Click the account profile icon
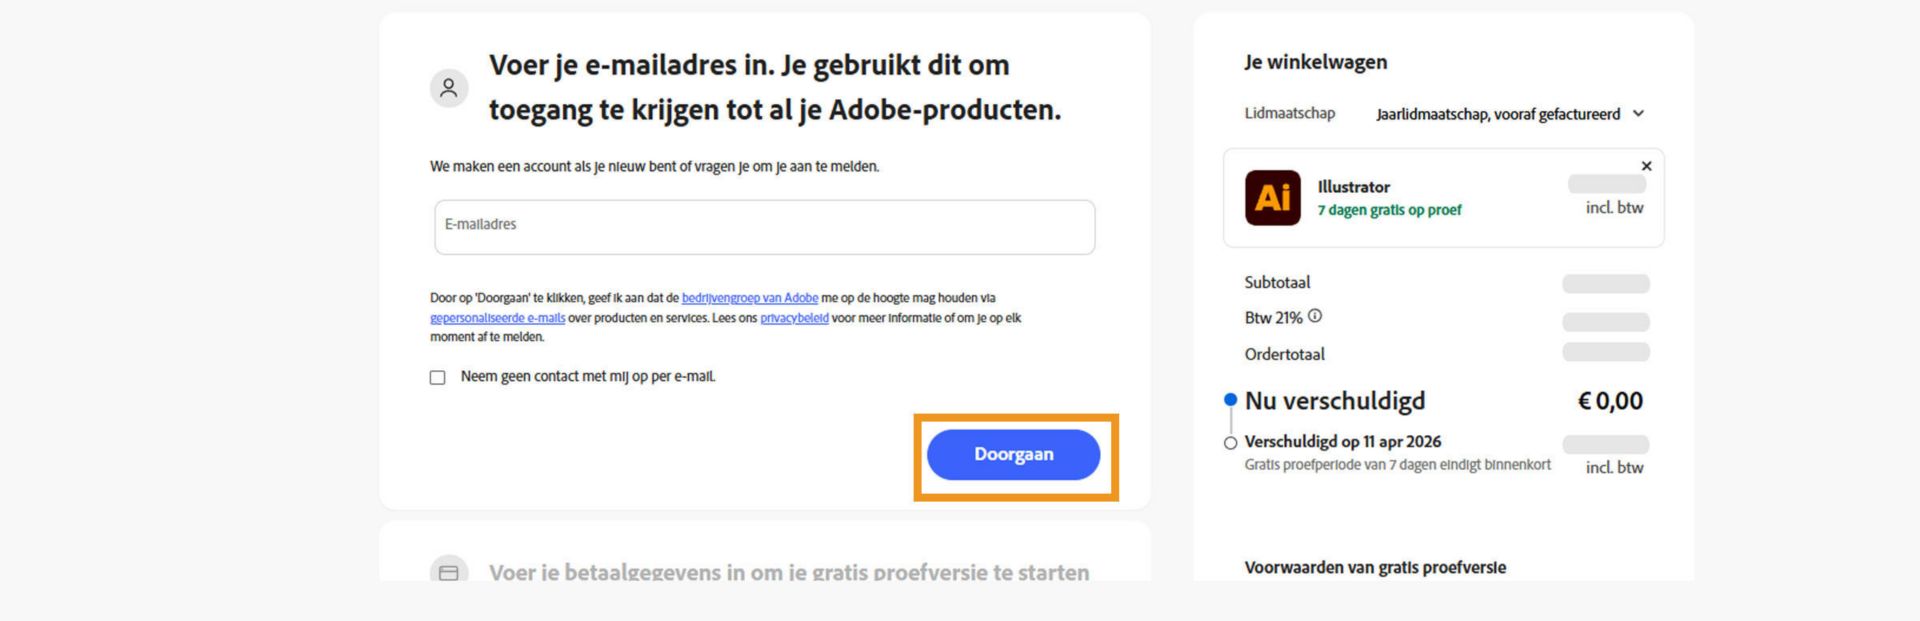 (449, 88)
